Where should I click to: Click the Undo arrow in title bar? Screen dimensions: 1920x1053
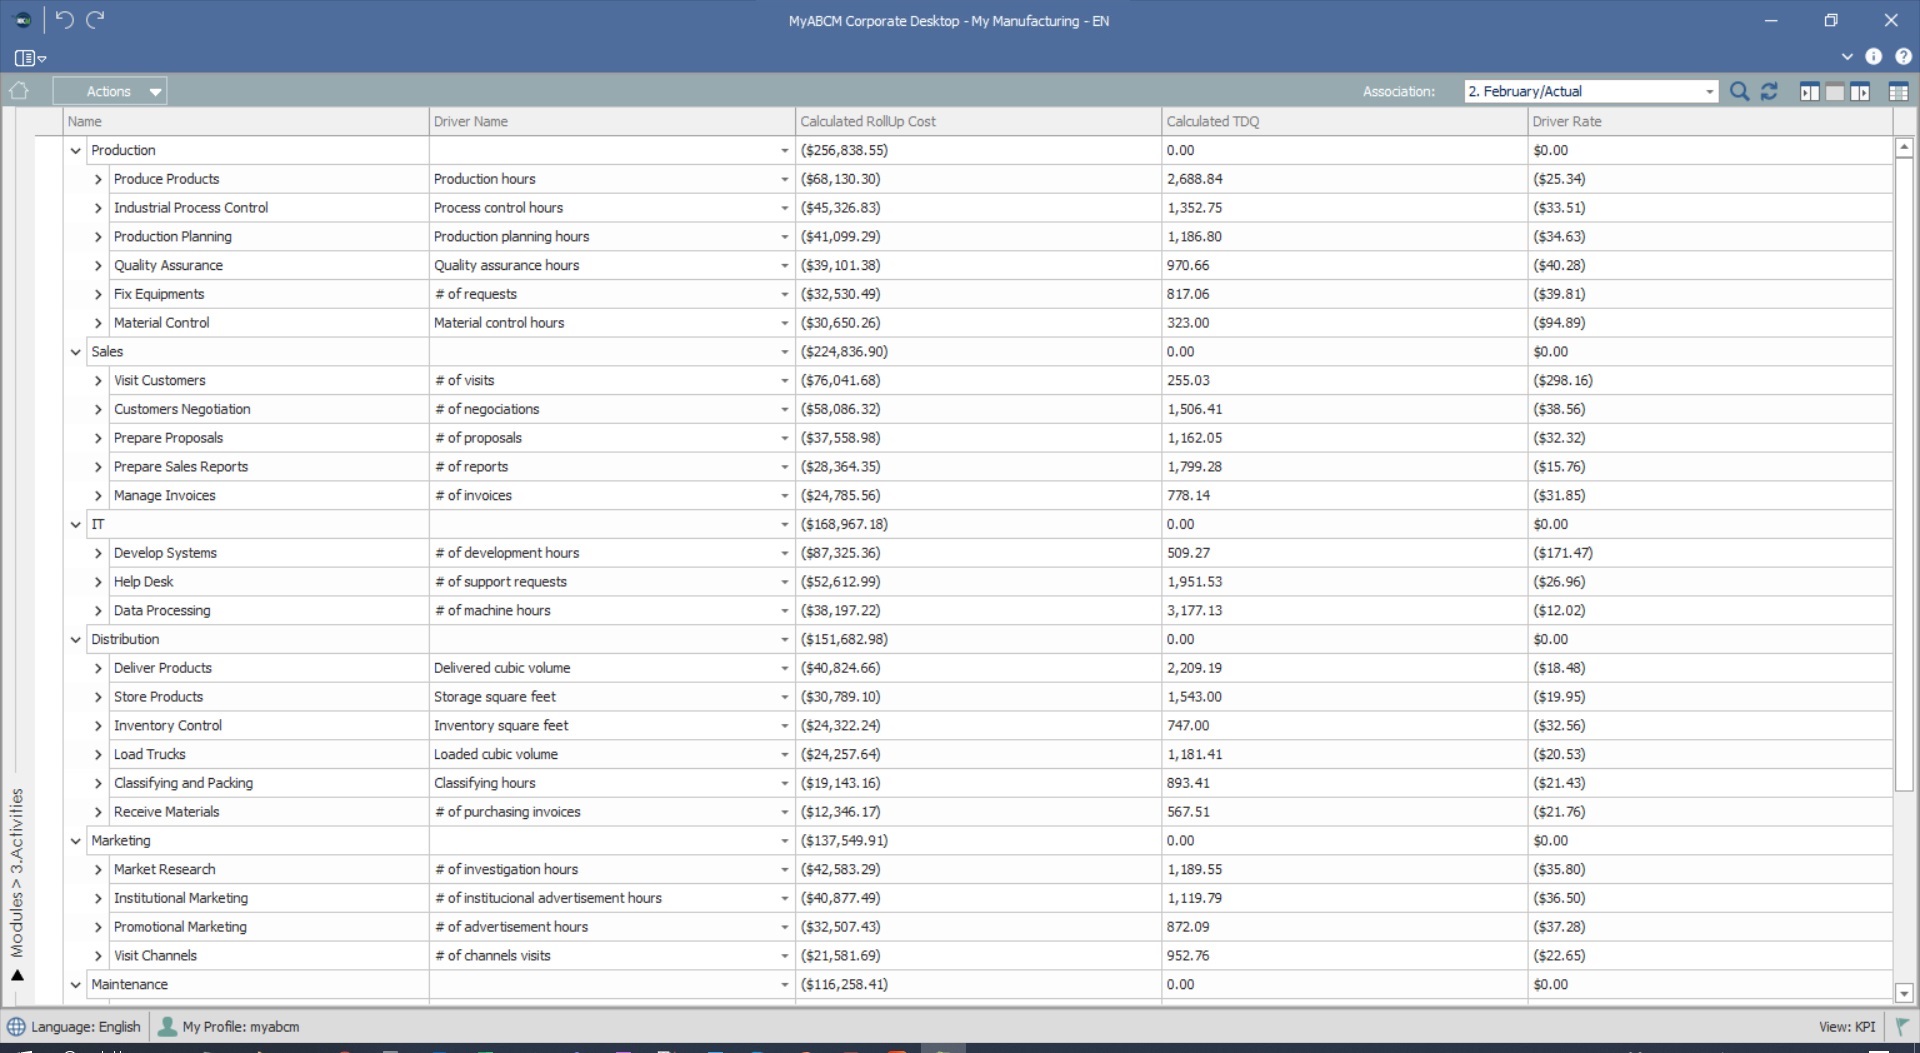[65, 20]
